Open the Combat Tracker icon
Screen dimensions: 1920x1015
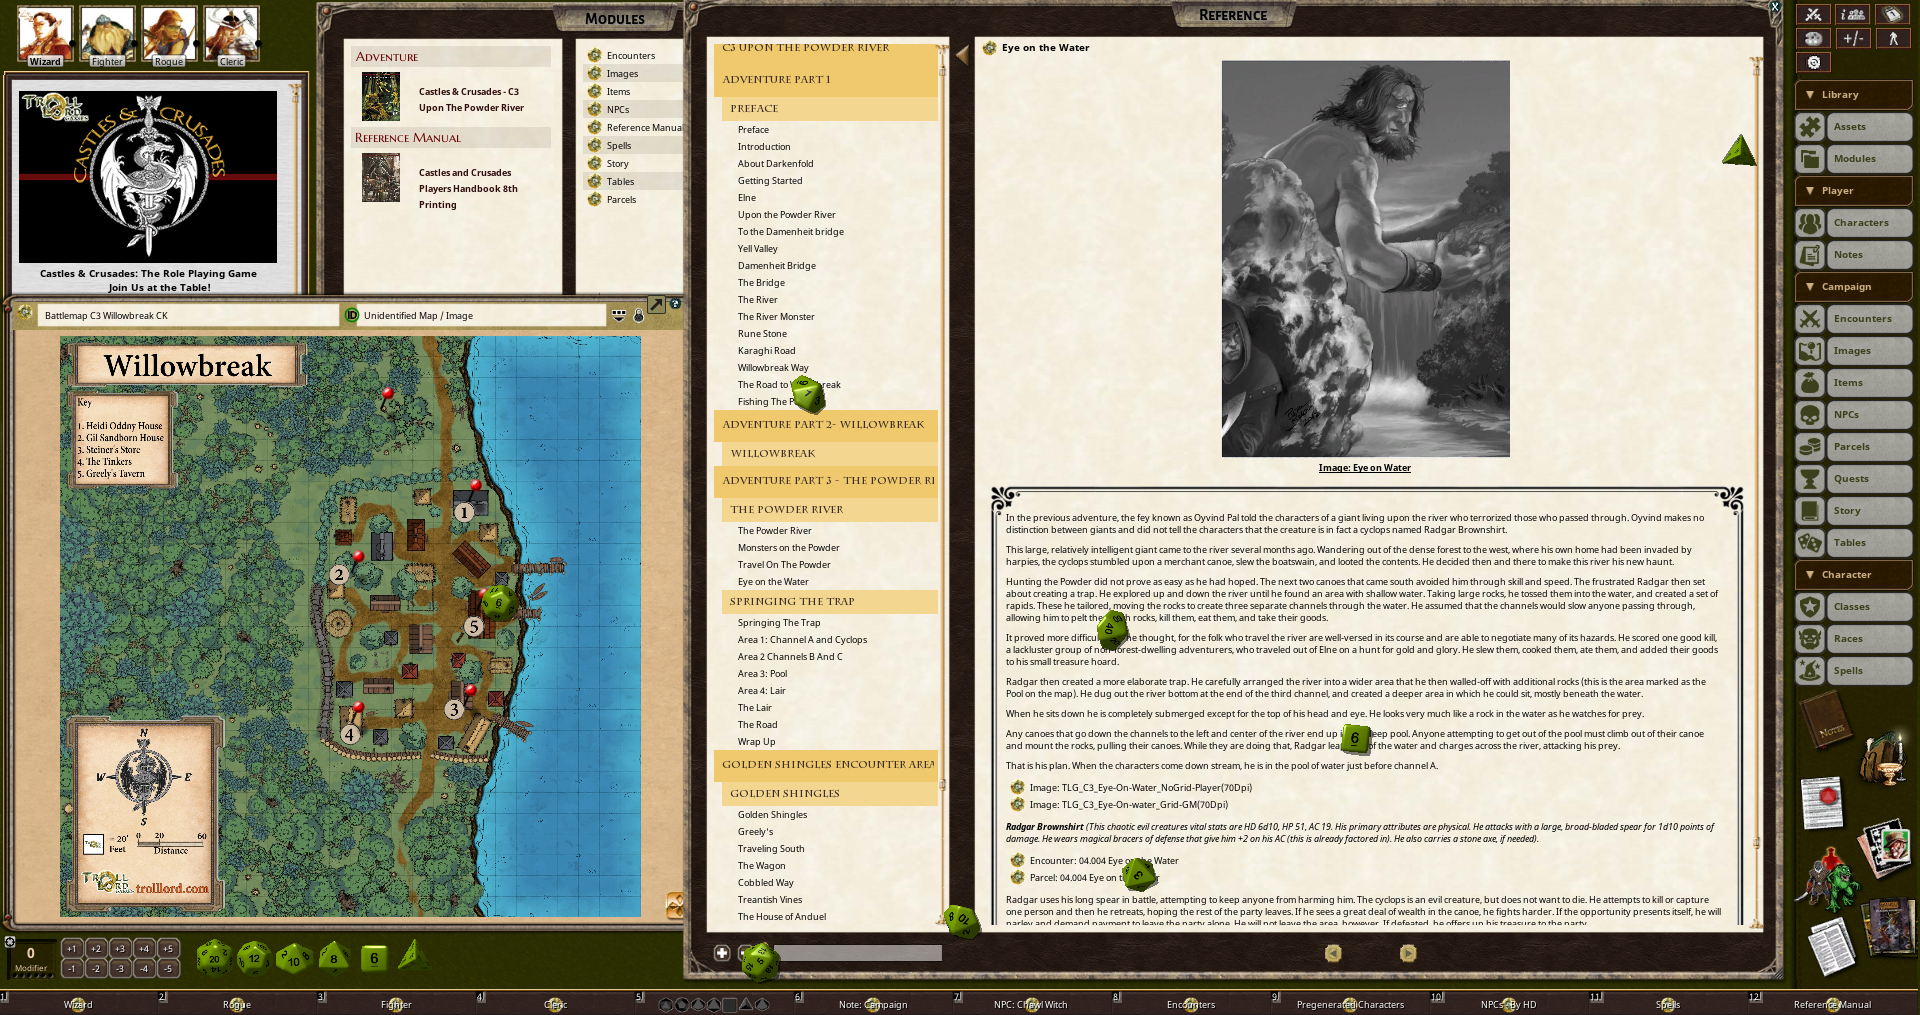[1813, 14]
